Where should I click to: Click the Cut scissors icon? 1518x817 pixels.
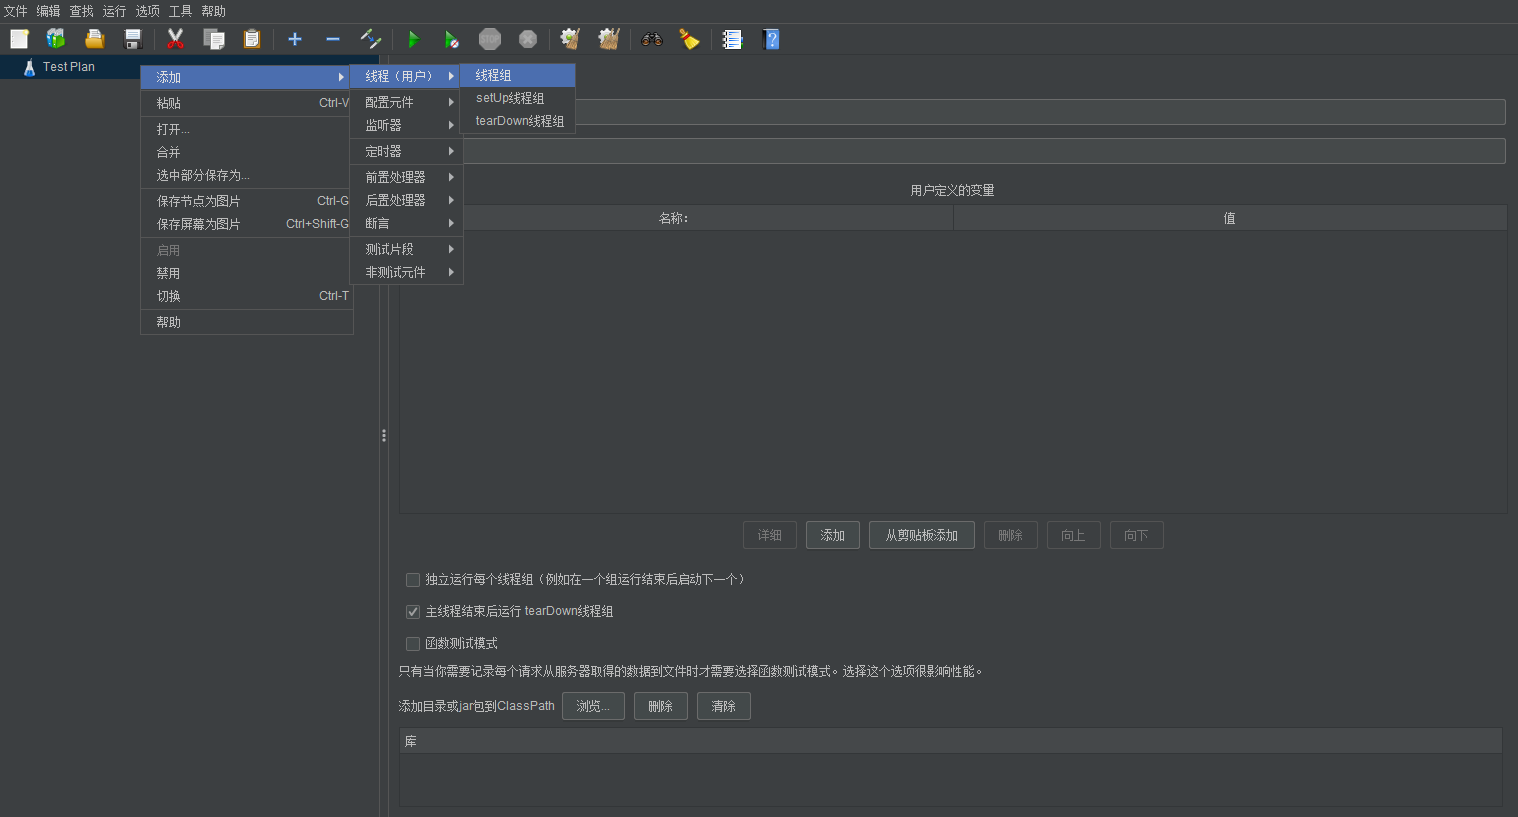[x=176, y=39]
